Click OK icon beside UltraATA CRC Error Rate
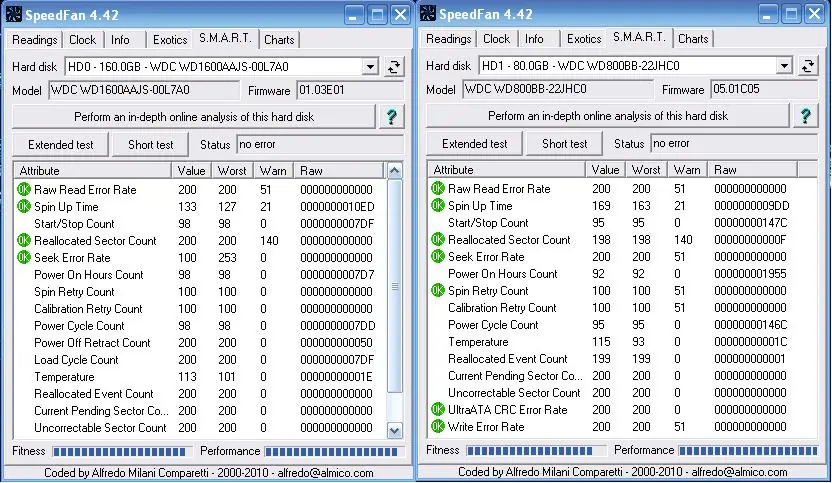 pos(438,409)
